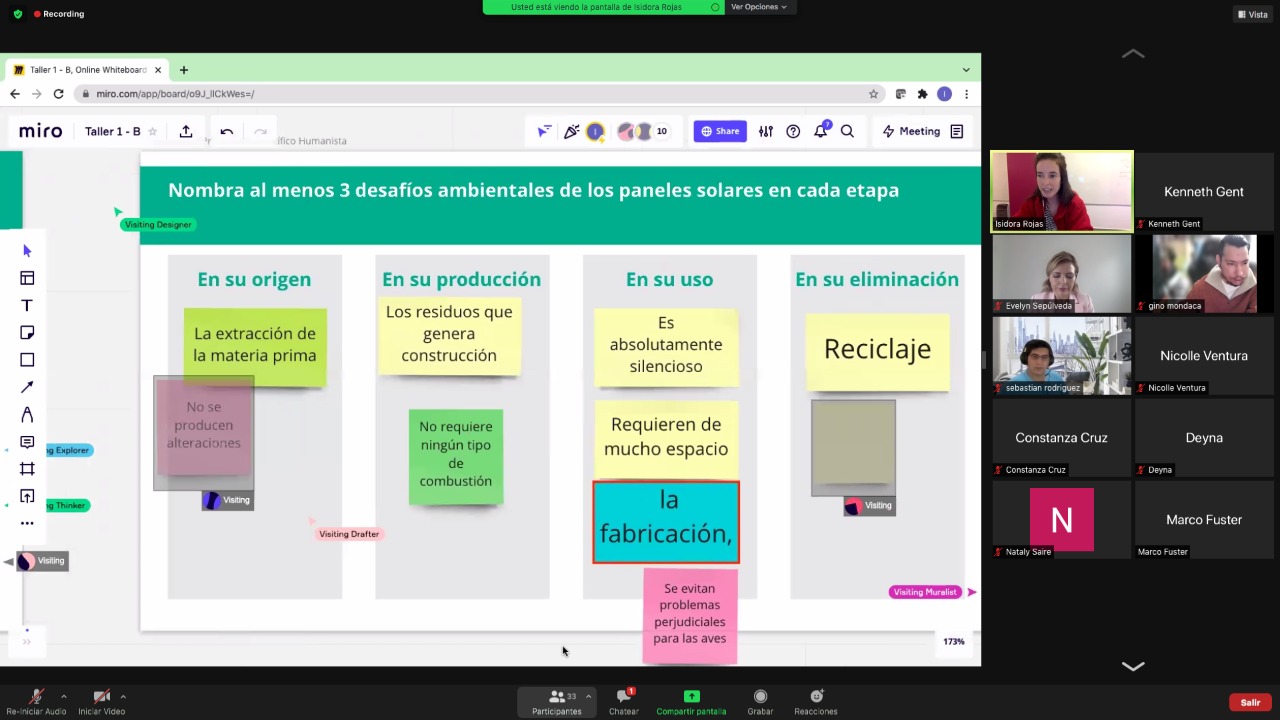Open Miro notifications bell
The image size is (1280, 720).
tap(820, 131)
